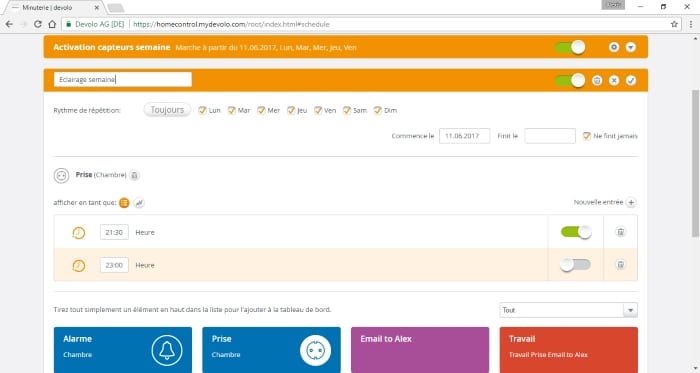Click the Prise socket device icon

[61, 175]
